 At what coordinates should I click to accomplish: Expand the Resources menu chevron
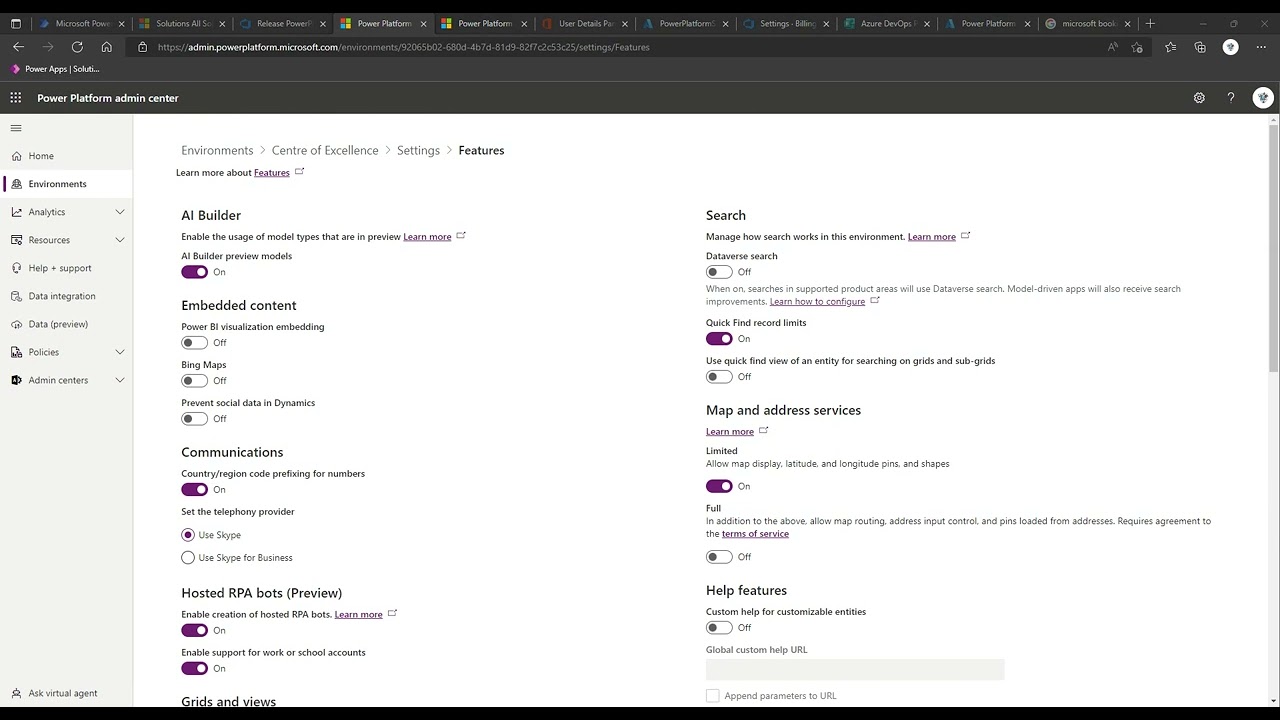coord(120,240)
